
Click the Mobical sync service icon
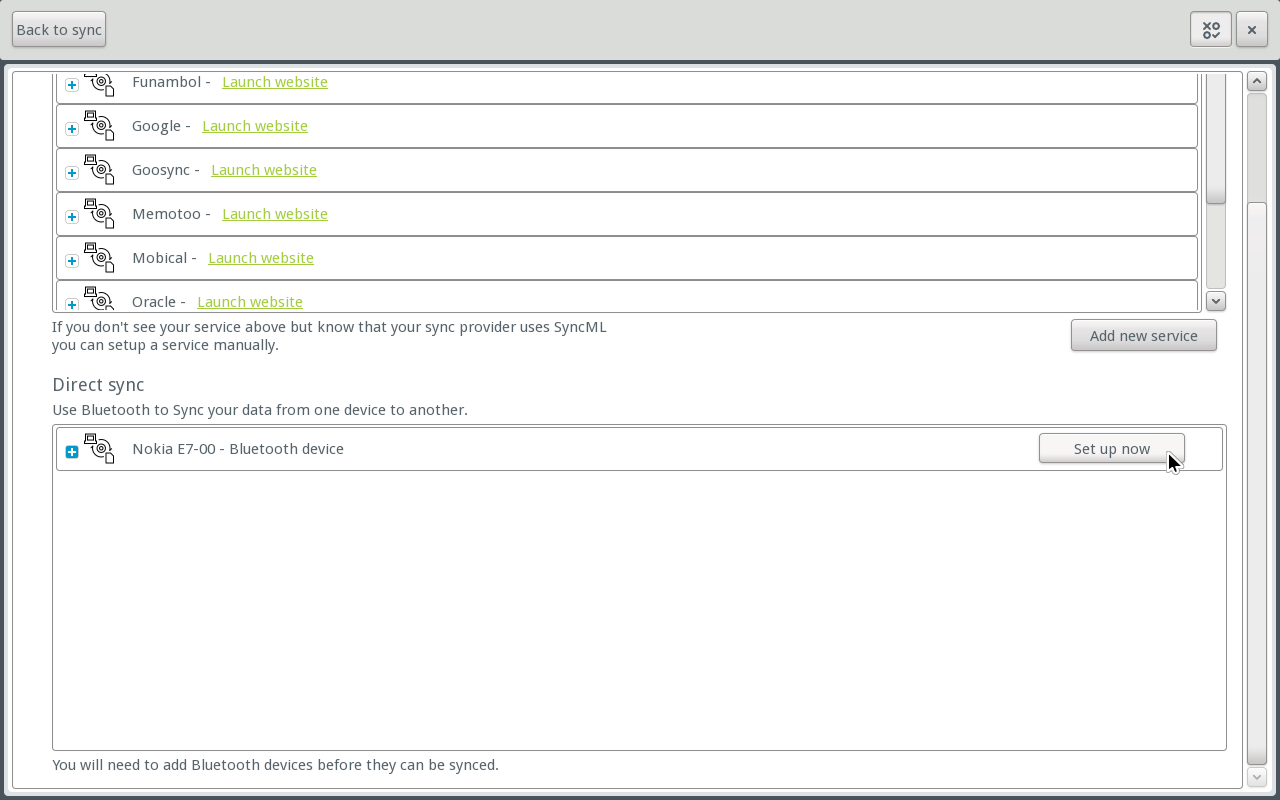pyautogui.click(x=99, y=258)
